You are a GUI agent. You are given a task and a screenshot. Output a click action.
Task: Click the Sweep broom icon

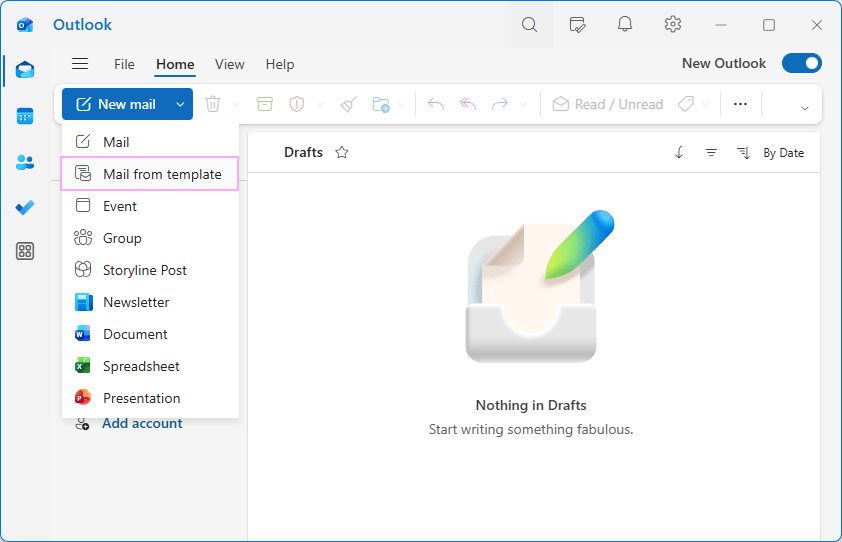[349, 104]
